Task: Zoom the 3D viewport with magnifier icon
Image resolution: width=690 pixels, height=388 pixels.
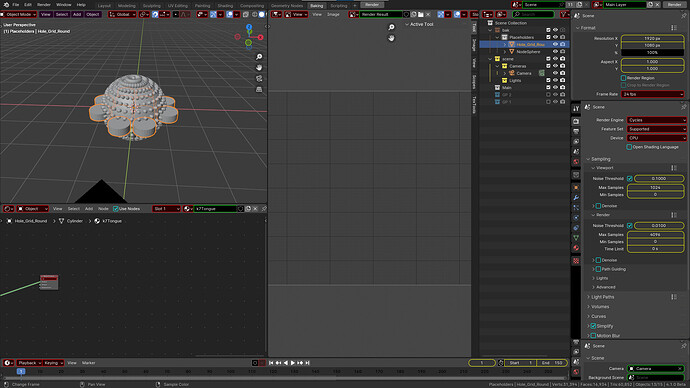Action: click(259, 57)
